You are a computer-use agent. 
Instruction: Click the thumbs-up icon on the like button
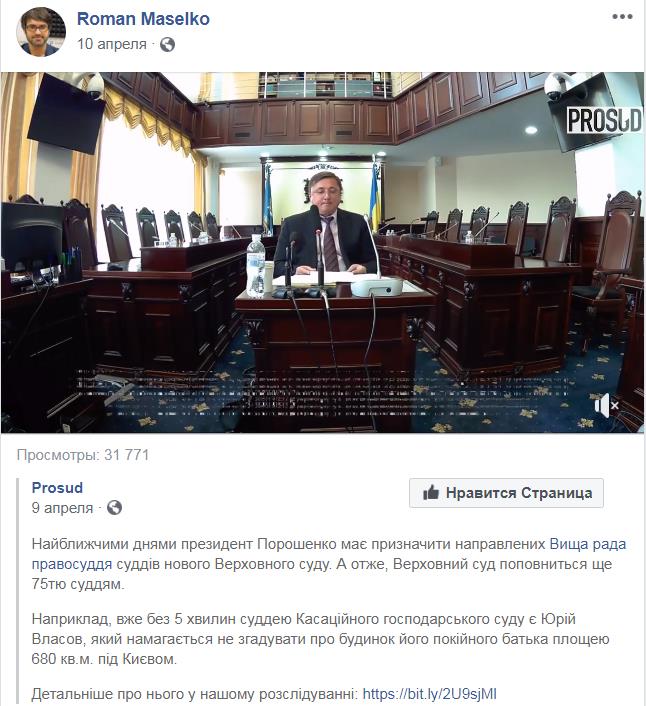pos(431,493)
